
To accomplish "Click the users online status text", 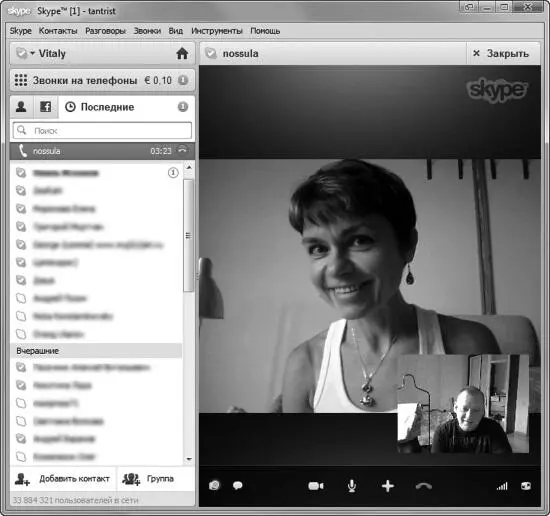I will tap(75, 500).
